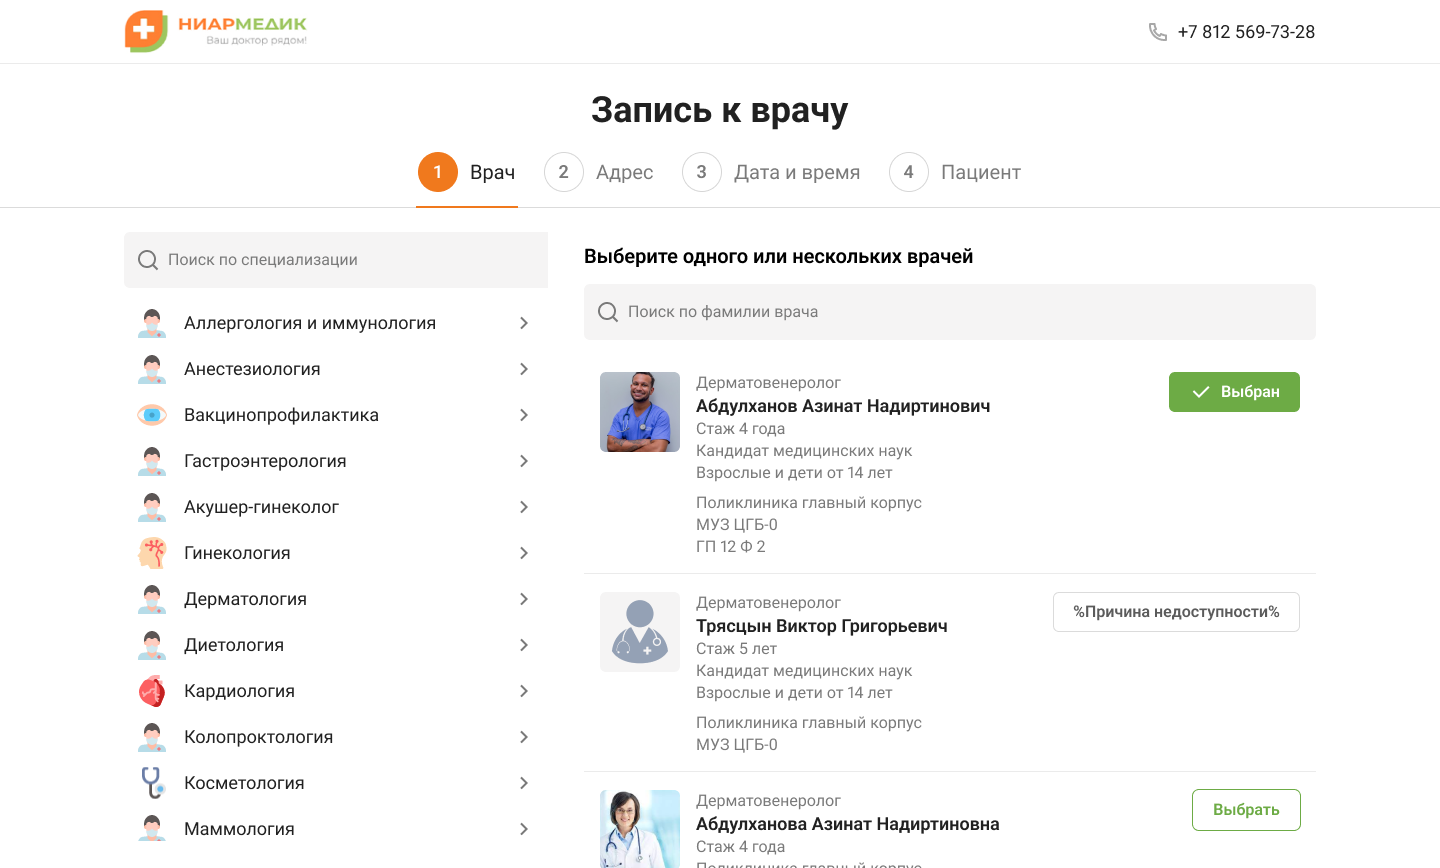Click the stethoscope icon beside Косметология
The width and height of the screenshot is (1440, 868).
pyautogui.click(x=152, y=783)
